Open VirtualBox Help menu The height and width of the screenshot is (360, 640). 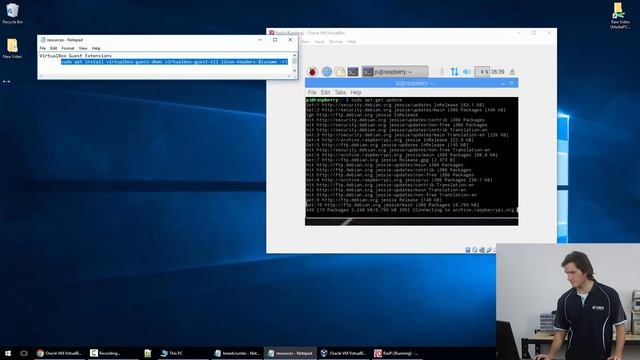coord(352,42)
